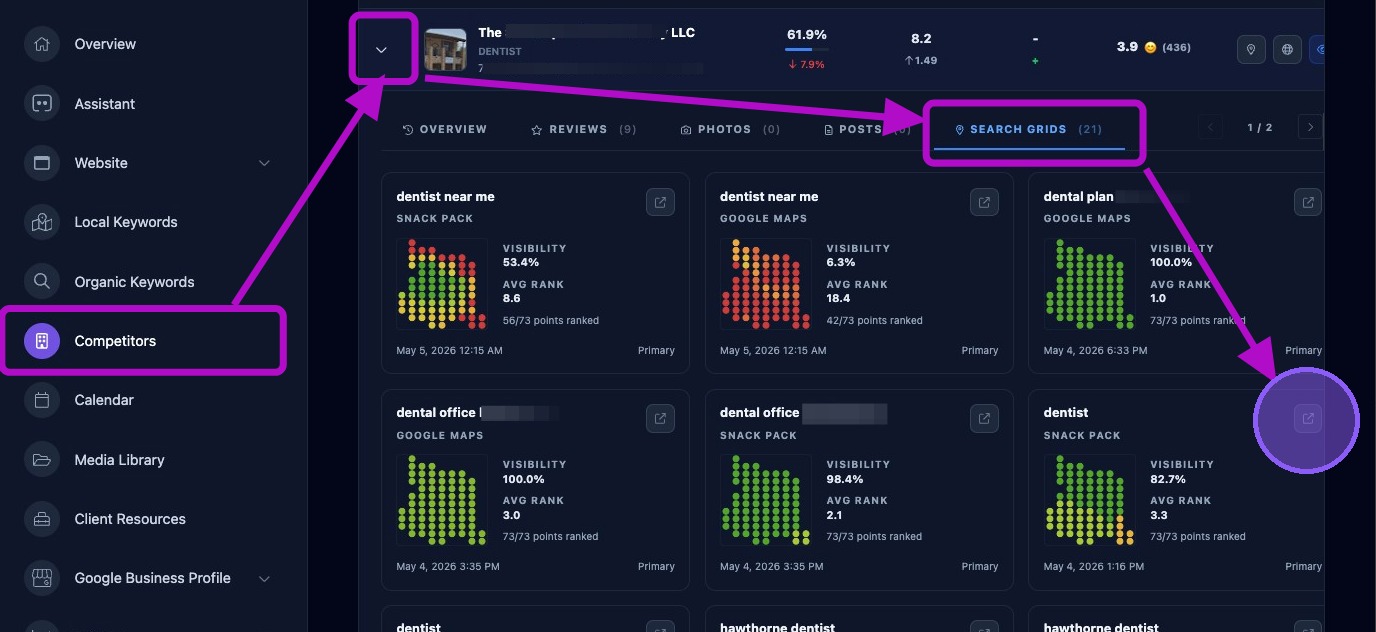The image size is (1376, 632).
Task: Click the May 4, 2026 6:33 PM timestamp
Action: coord(1095,351)
